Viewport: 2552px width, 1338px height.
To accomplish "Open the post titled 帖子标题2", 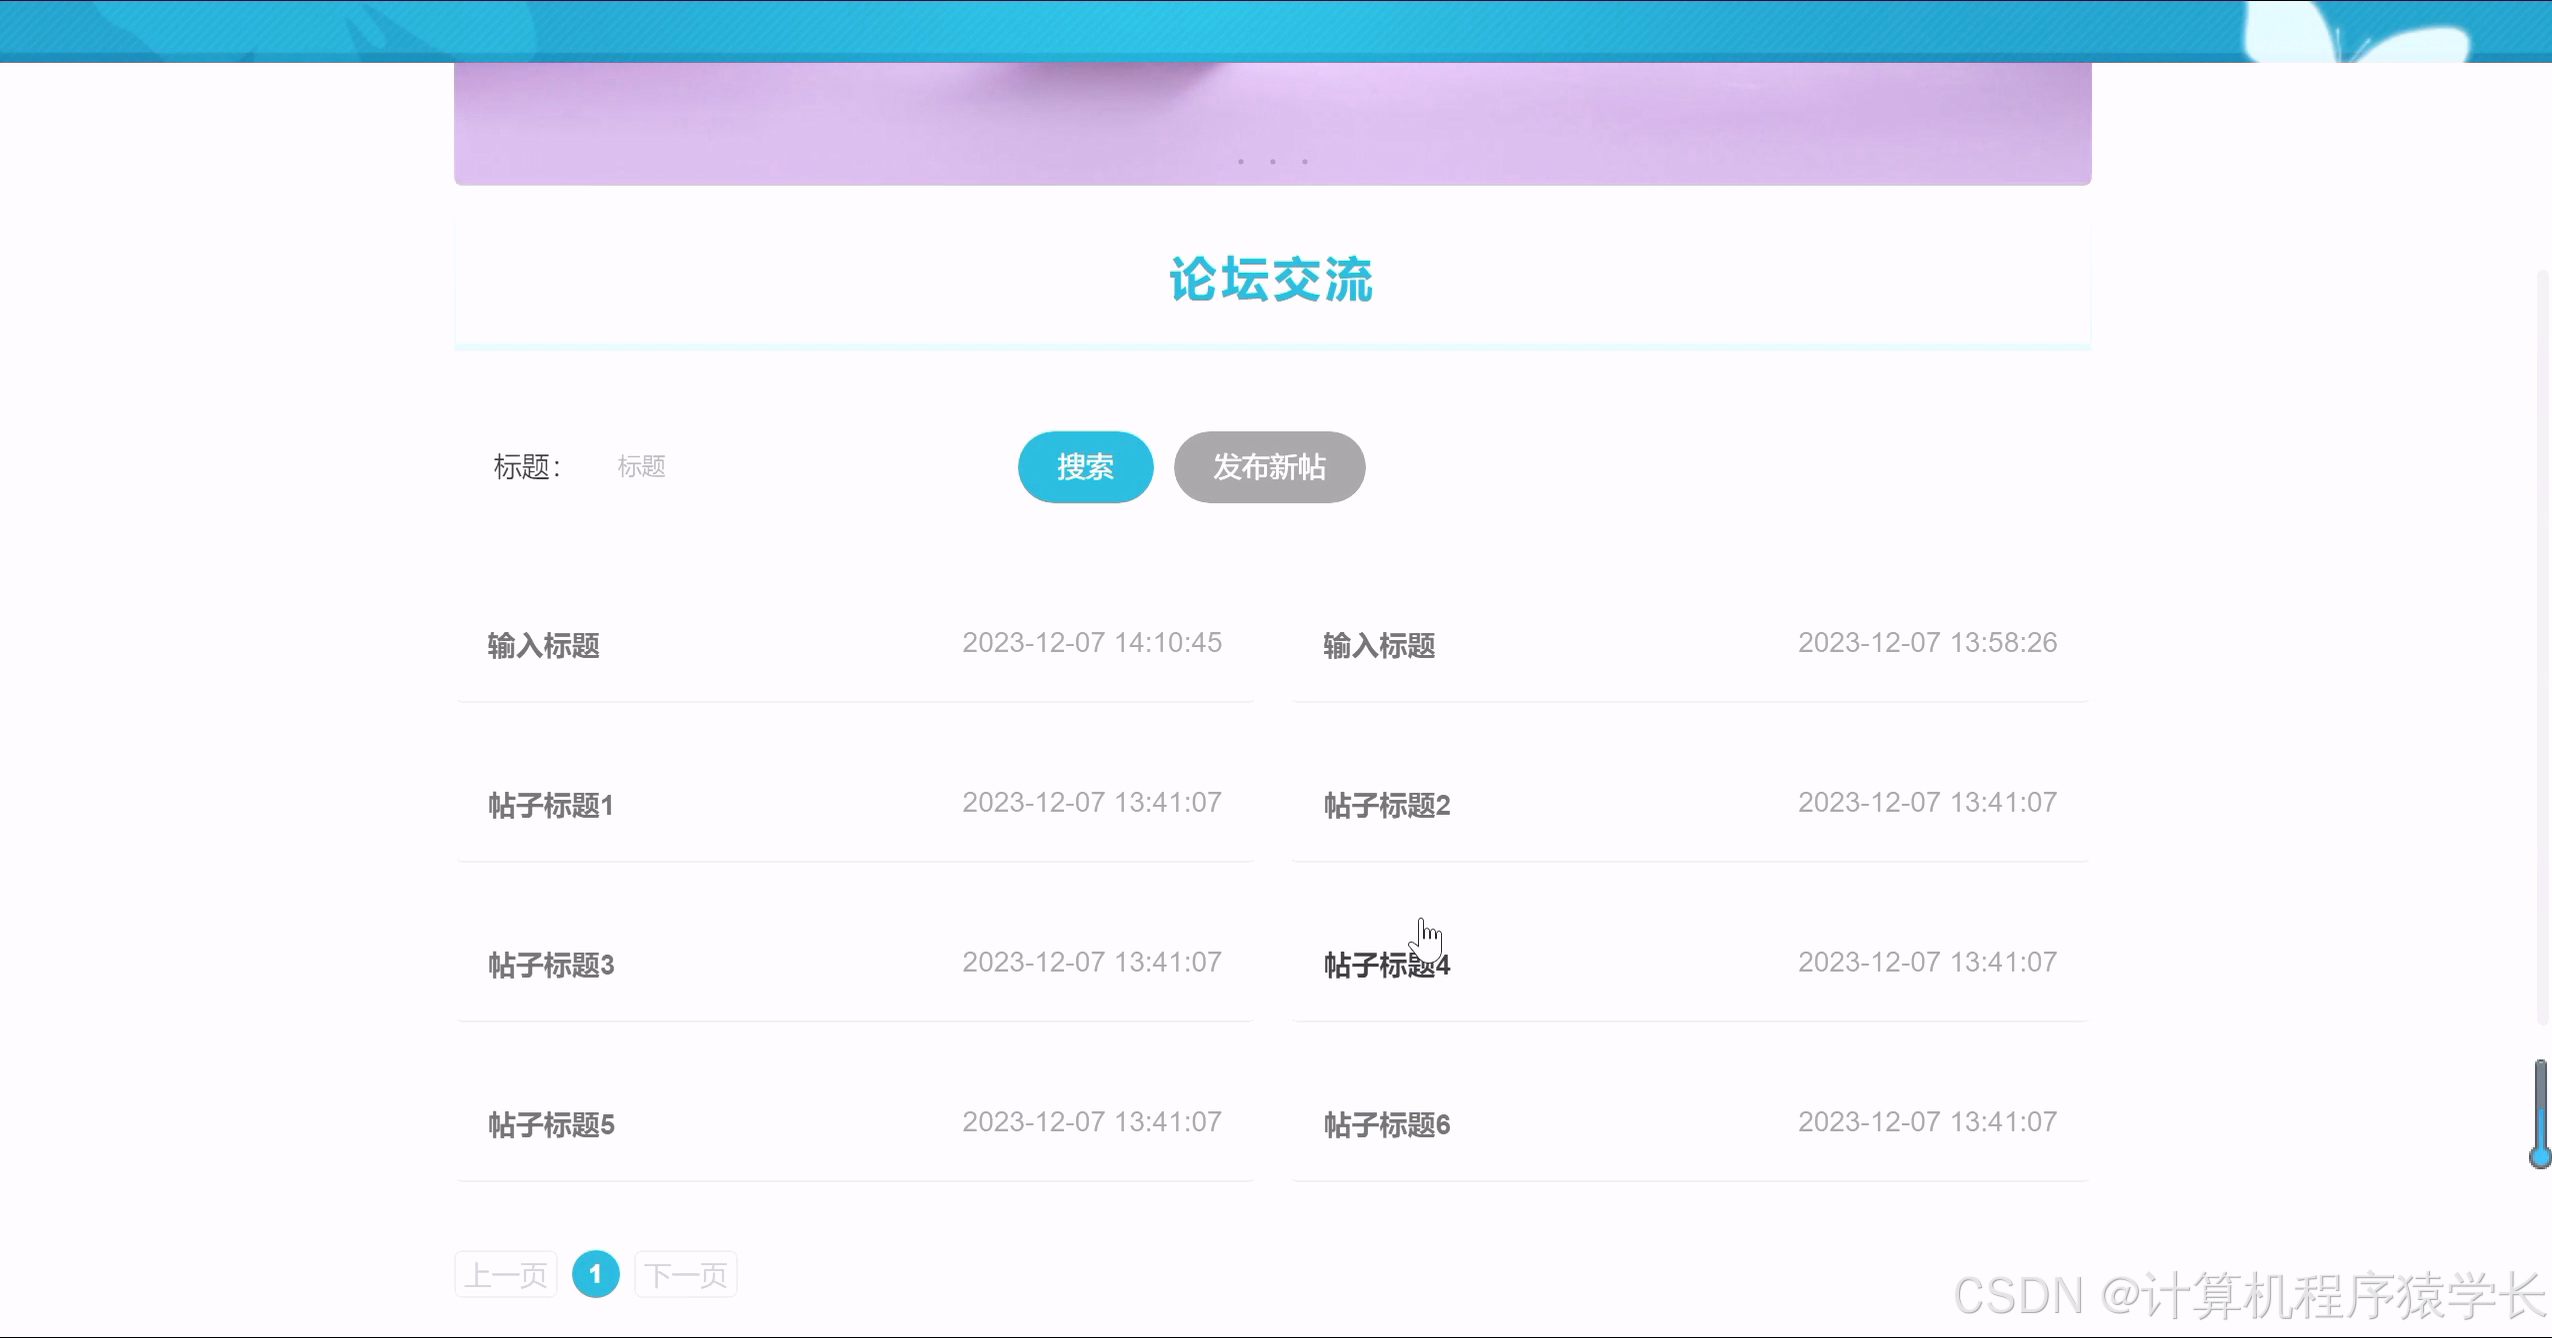I will point(1385,804).
